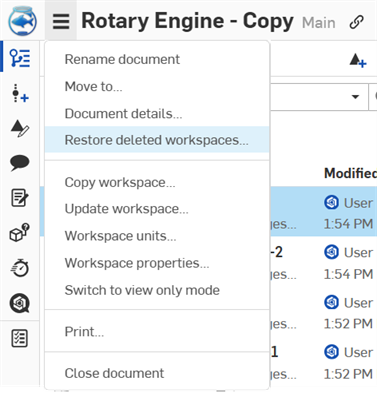Screen dimensions: 377x401
Task: Expand the filter dropdown arrow
Action: point(355,97)
